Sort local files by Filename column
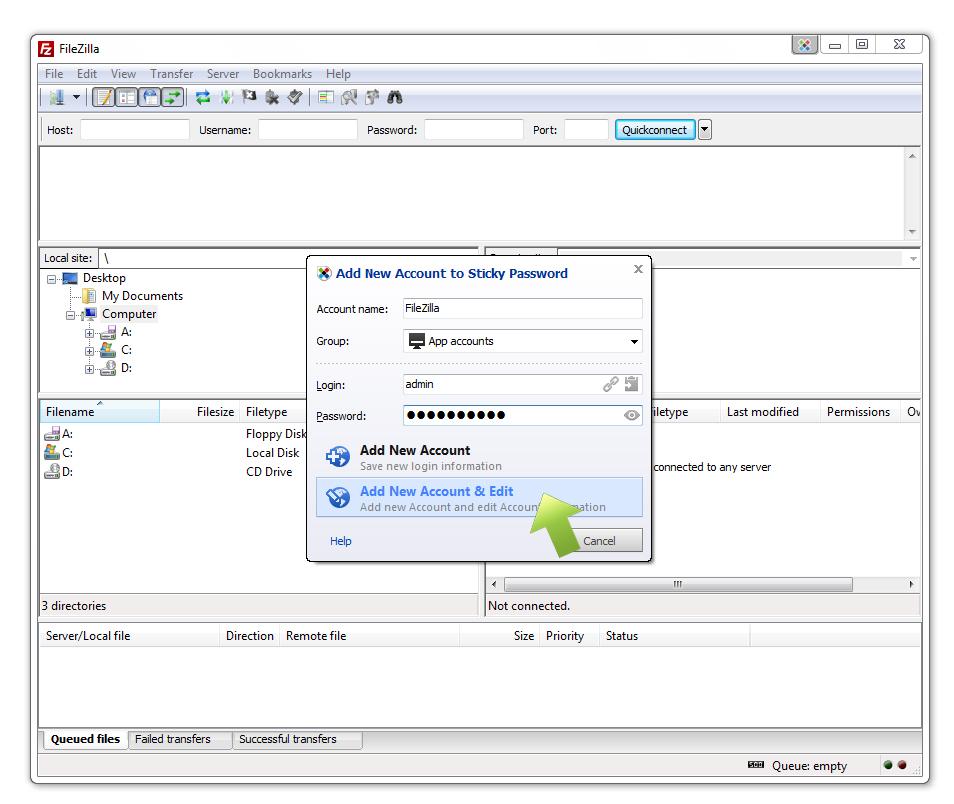 [x=100, y=411]
